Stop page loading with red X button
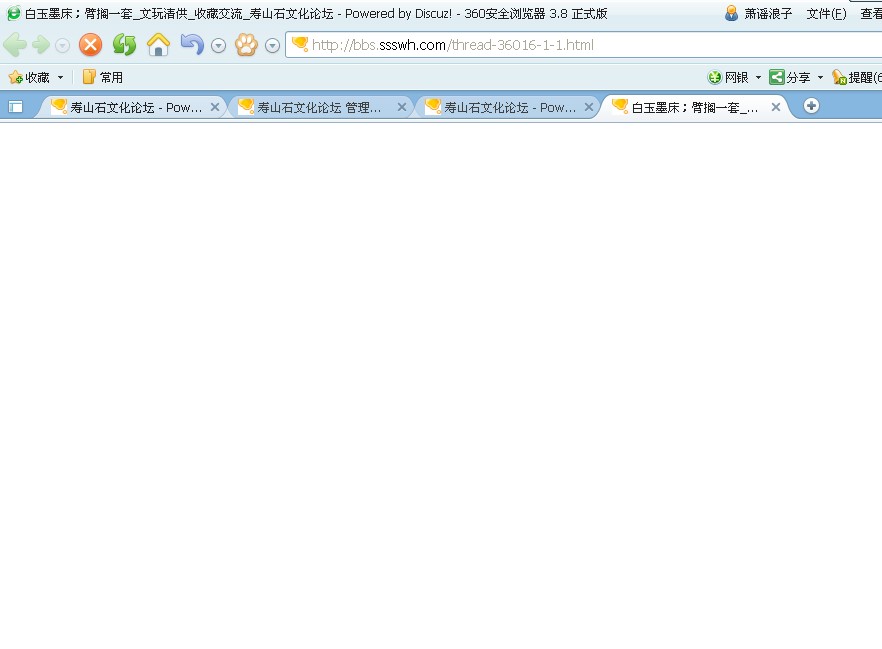Screen dimensions: 882x649 (90, 45)
